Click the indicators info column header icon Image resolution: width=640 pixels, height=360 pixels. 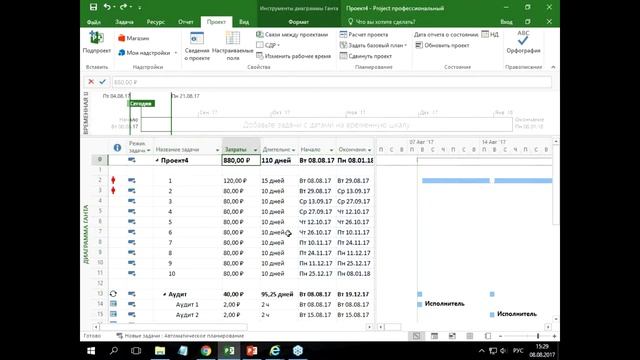[117, 148]
